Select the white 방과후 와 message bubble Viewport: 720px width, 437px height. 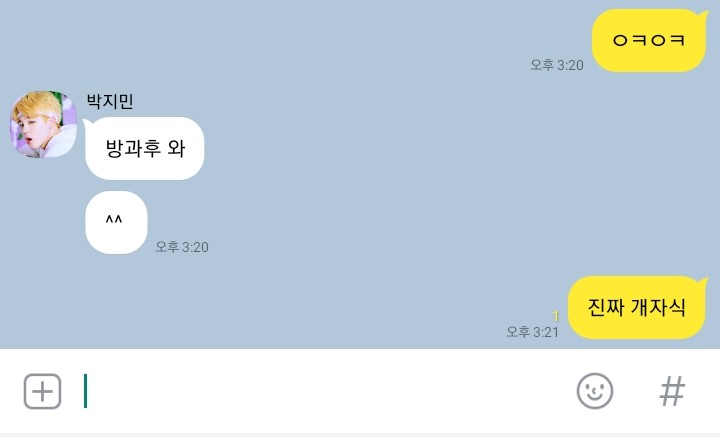(144, 148)
